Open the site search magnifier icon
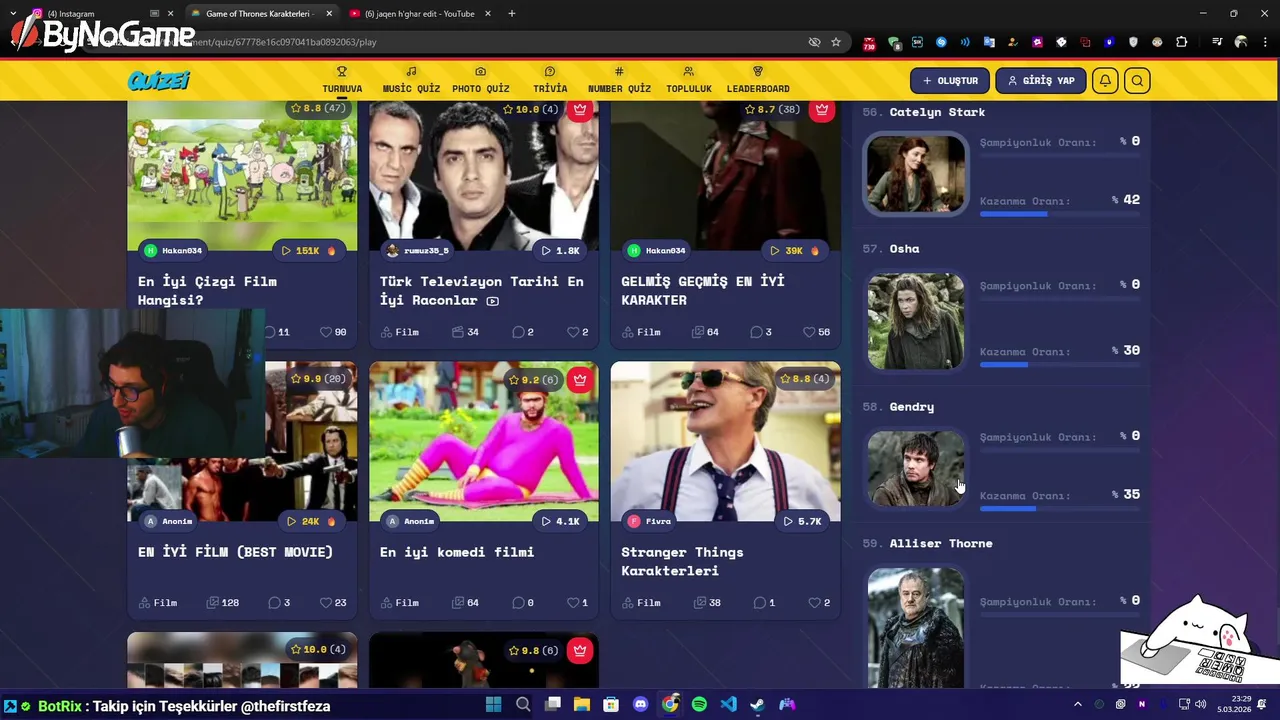Screen dimensions: 1280x720 pyautogui.click(x=1137, y=81)
